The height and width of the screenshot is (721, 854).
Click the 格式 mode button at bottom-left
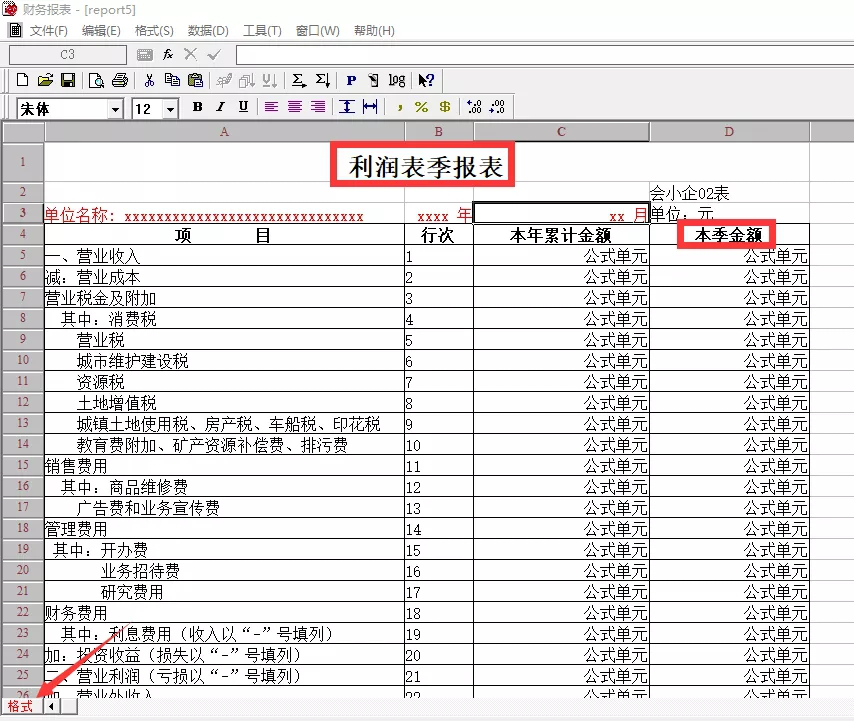pyautogui.click(x=20, y=706)
